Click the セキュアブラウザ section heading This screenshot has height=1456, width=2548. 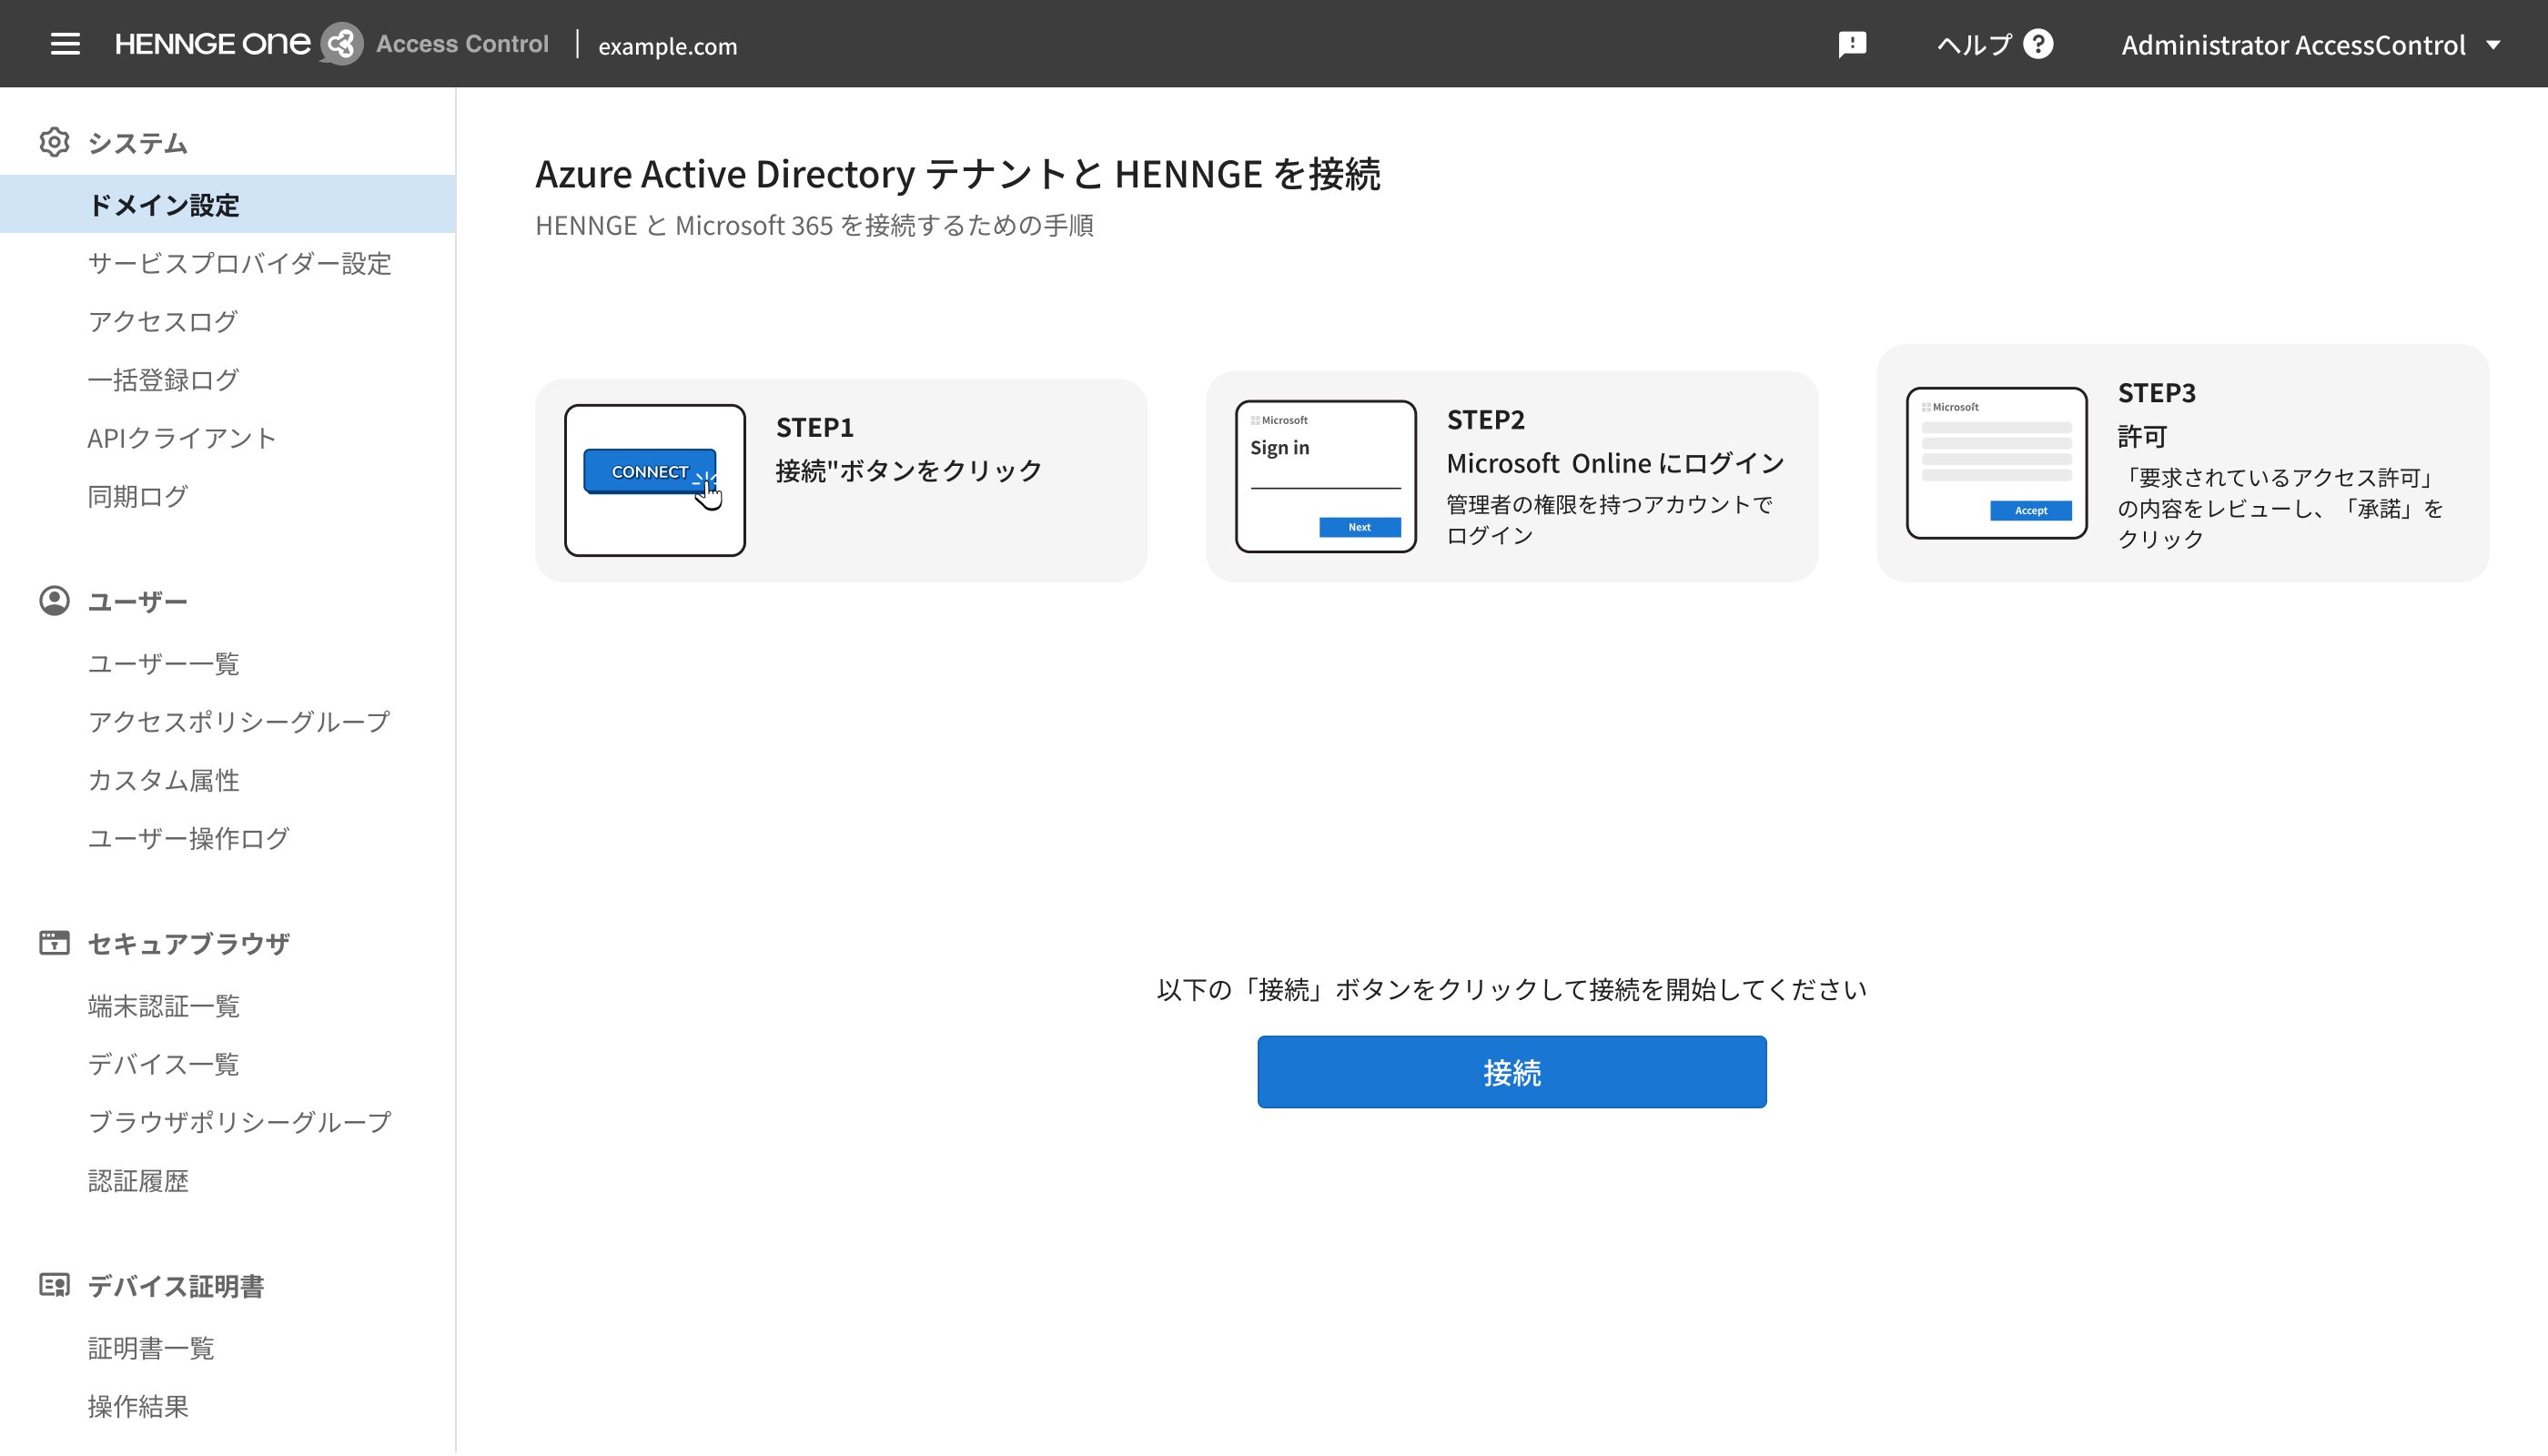[188, 943]
